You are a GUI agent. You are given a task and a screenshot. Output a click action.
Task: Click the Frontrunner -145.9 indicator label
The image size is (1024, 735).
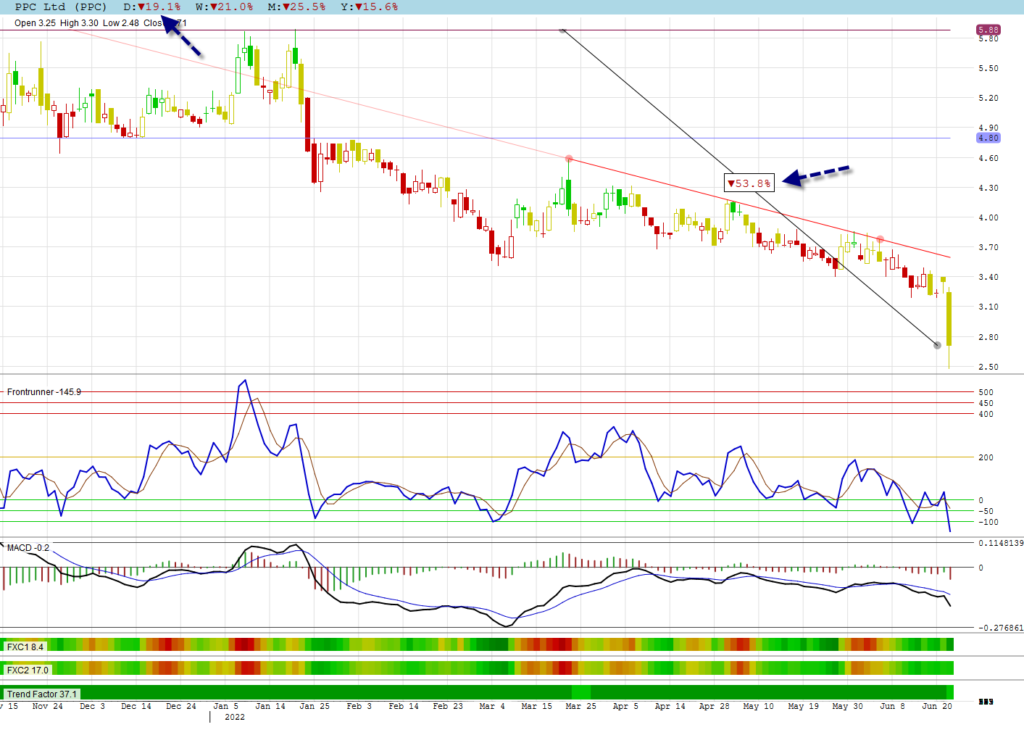(x=44, y=392)
